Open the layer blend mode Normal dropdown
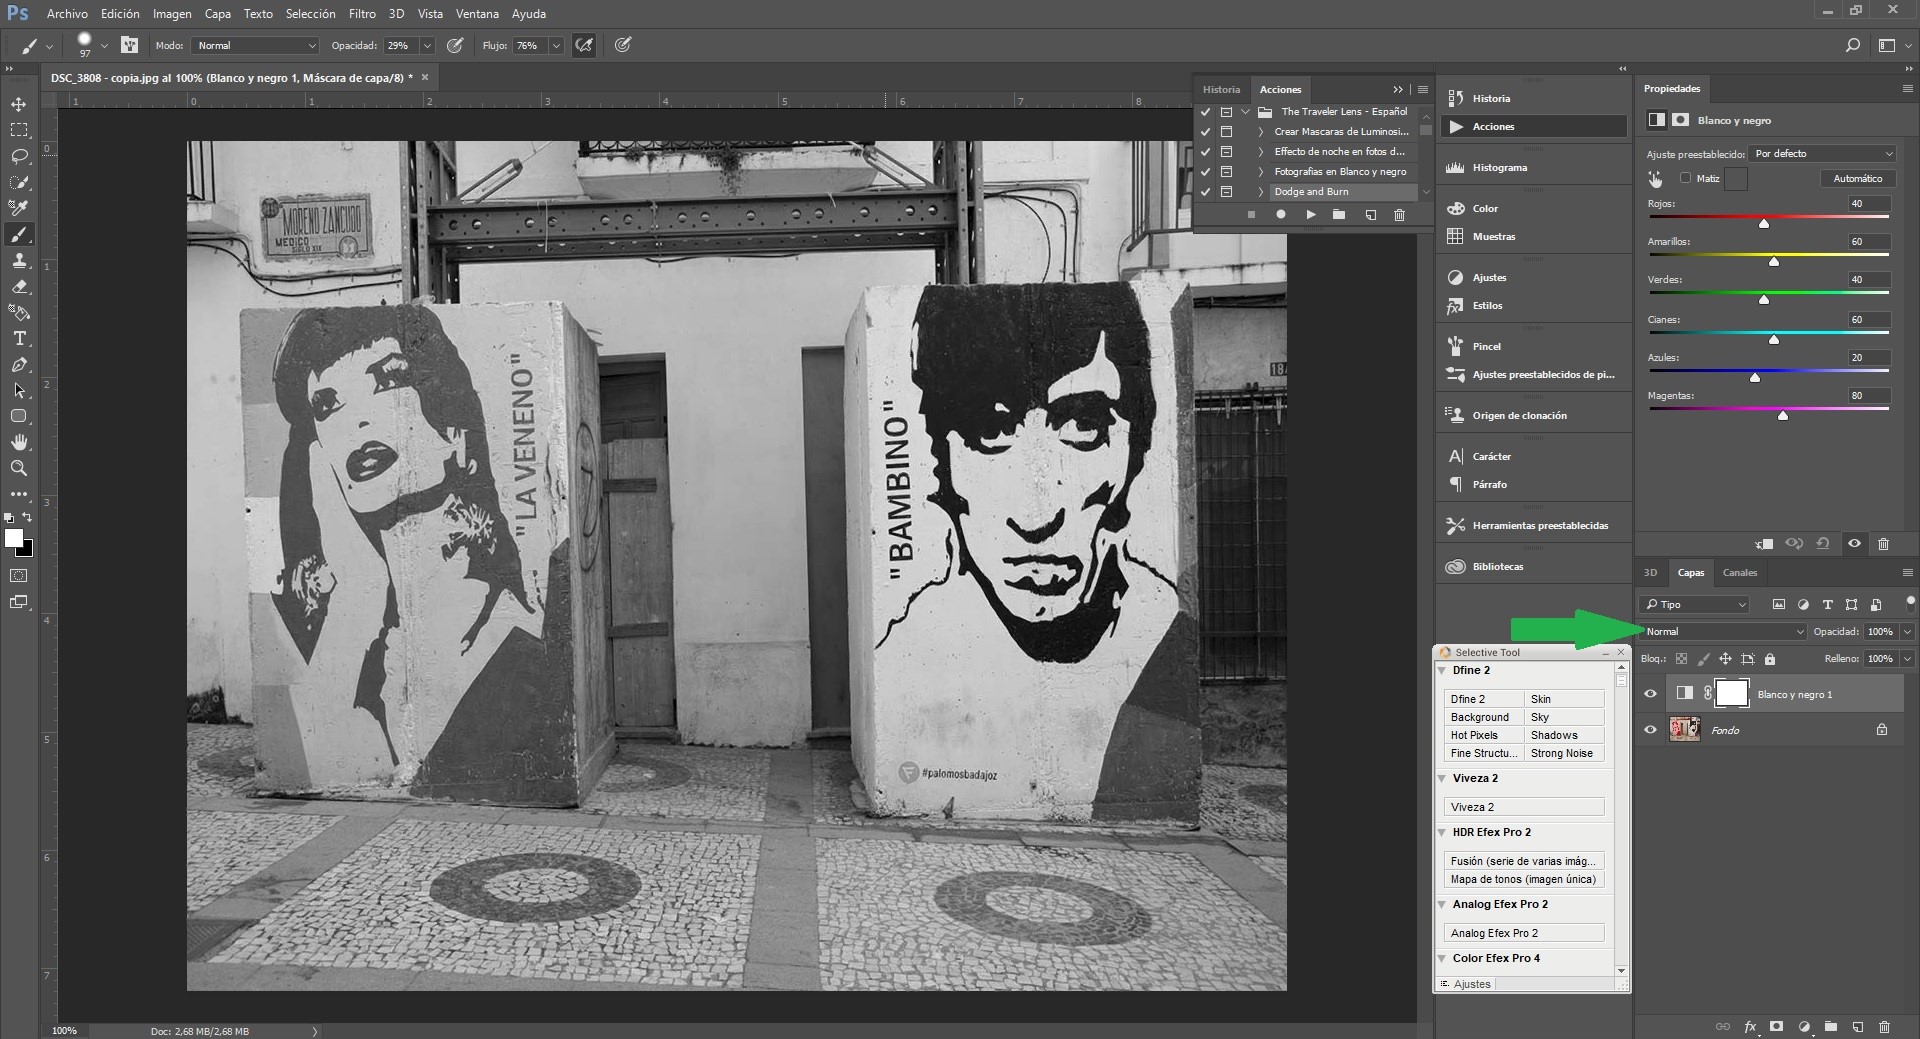1920x1039 pixels. point(1723,632)
